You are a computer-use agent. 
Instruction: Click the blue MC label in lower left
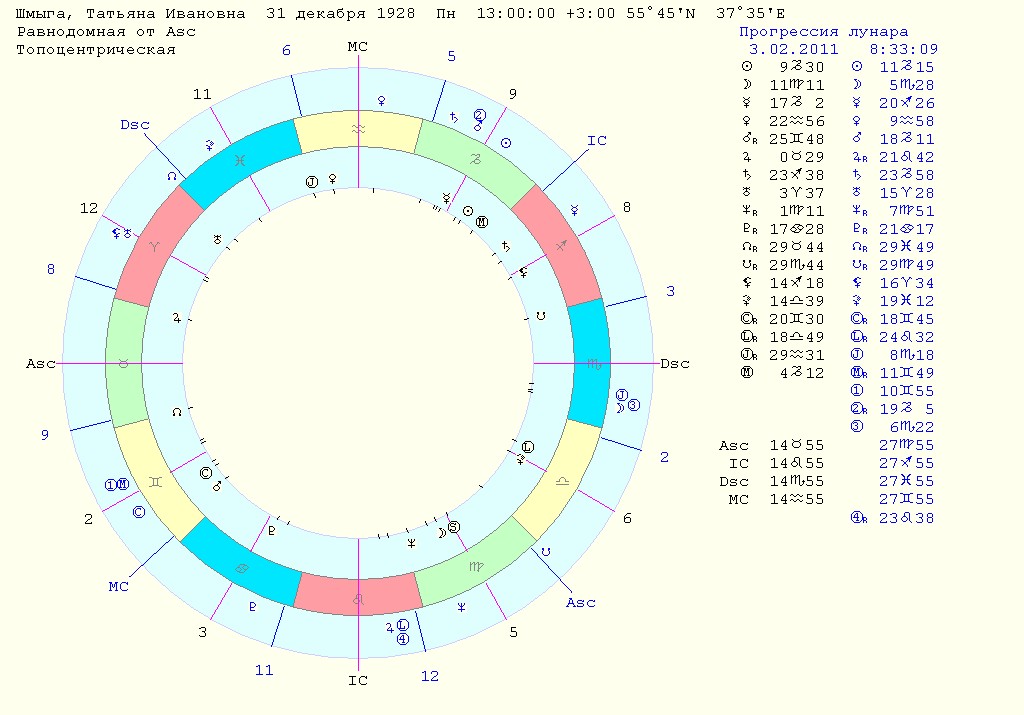(x=118, y=586)
